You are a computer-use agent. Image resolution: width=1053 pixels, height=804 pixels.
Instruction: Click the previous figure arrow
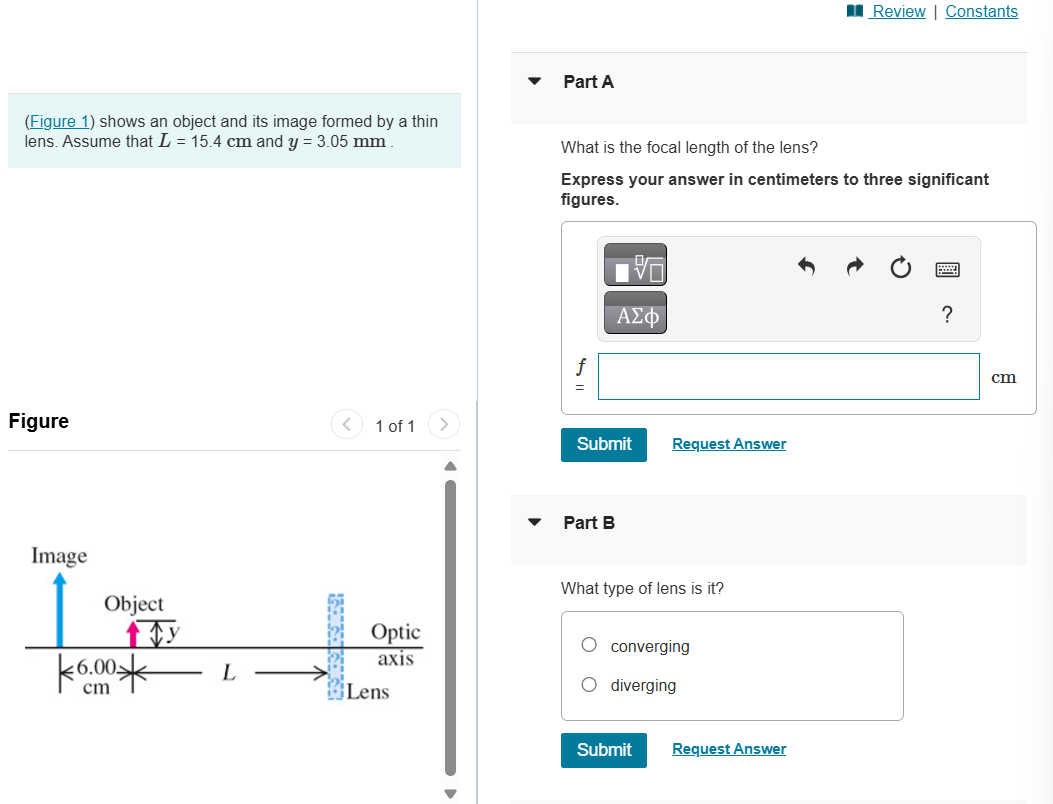tap(347, 424)
